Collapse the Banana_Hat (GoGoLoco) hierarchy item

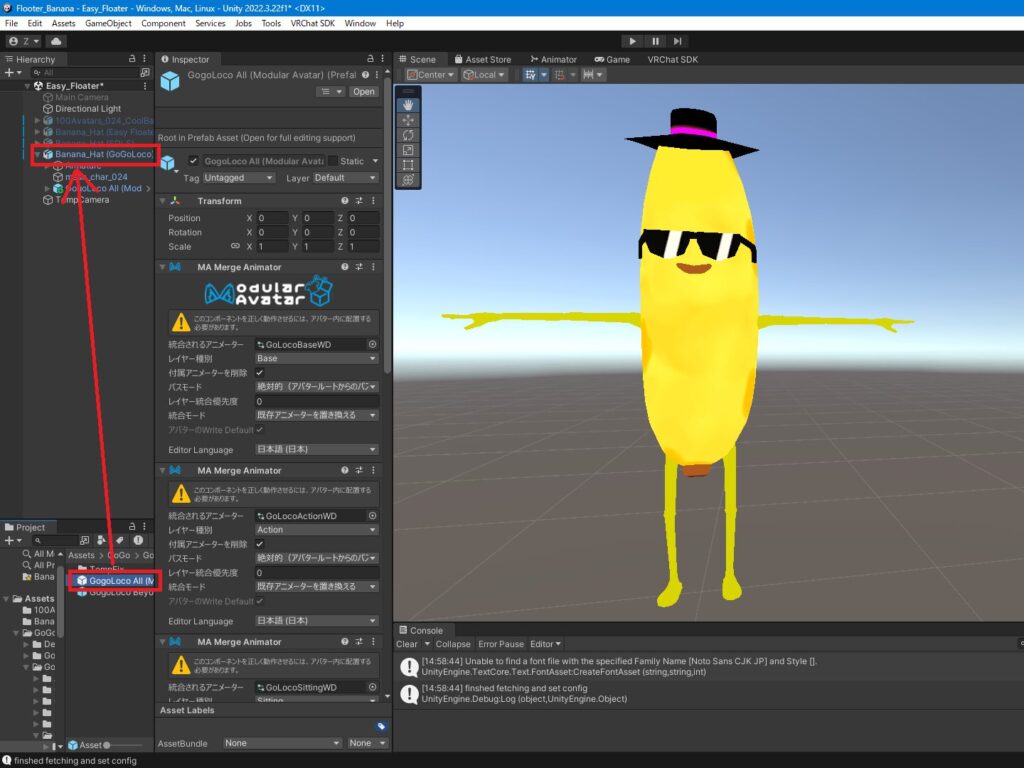[x=38, y=155]
